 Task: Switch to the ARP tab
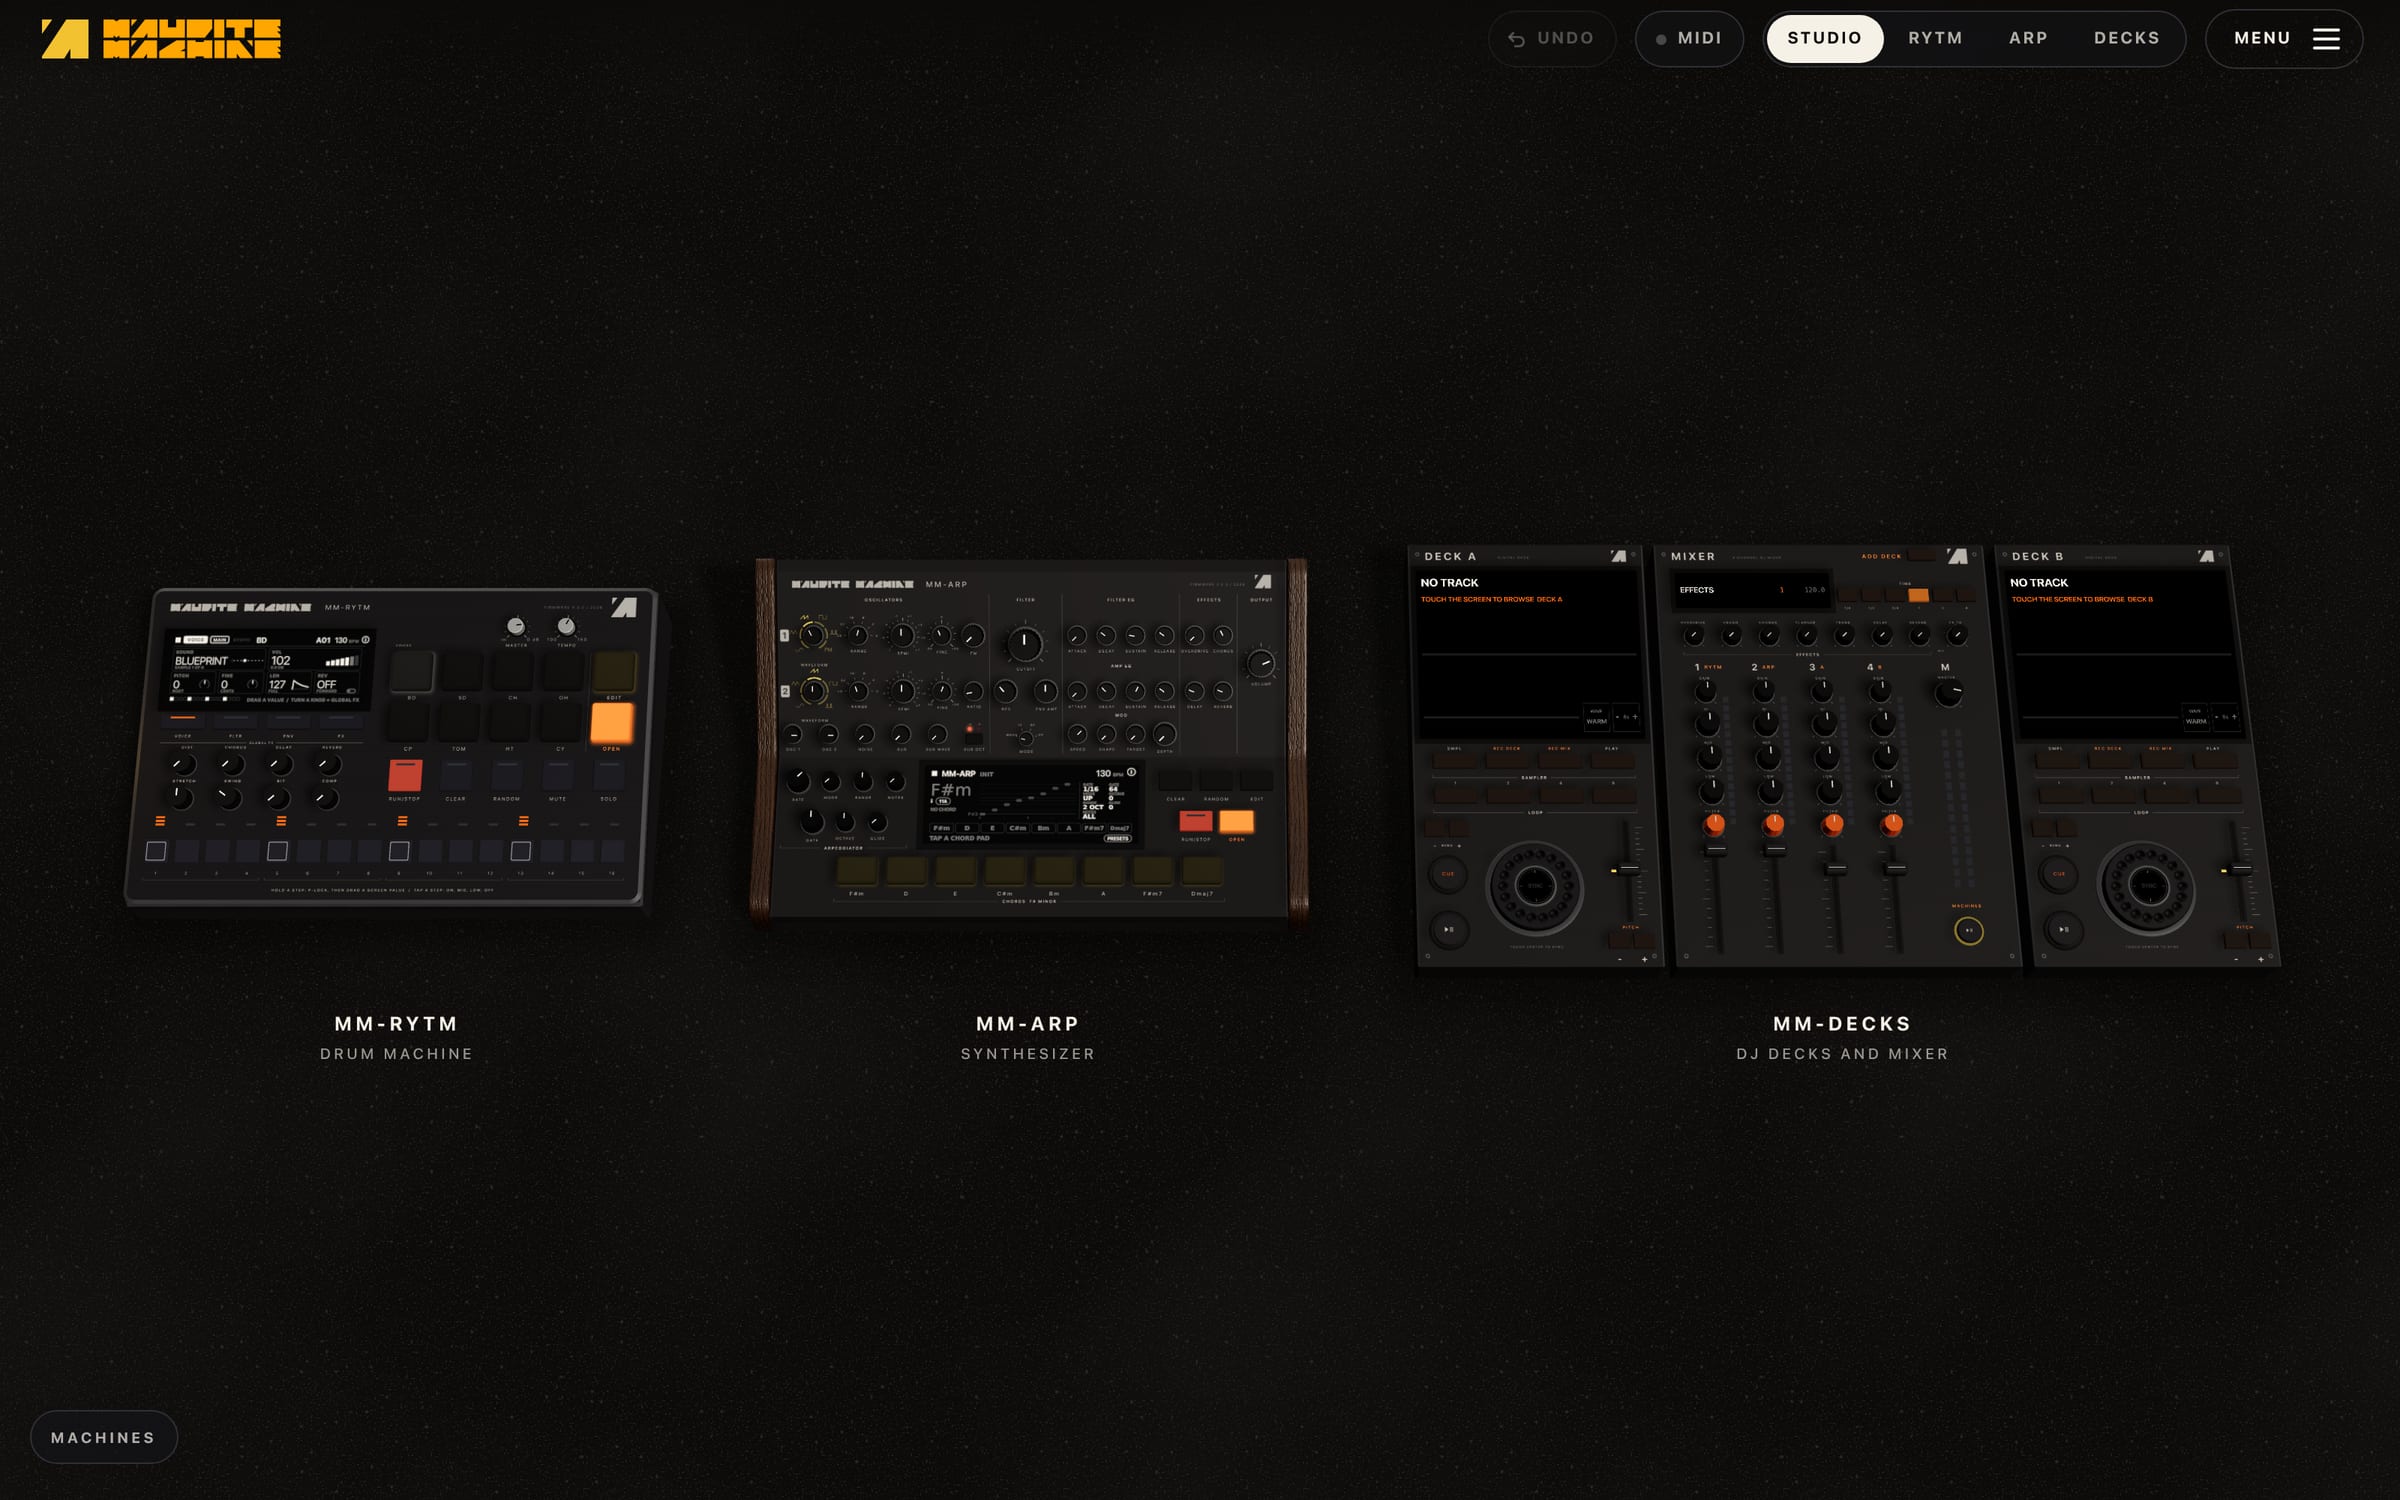(x=2028, y=39)
